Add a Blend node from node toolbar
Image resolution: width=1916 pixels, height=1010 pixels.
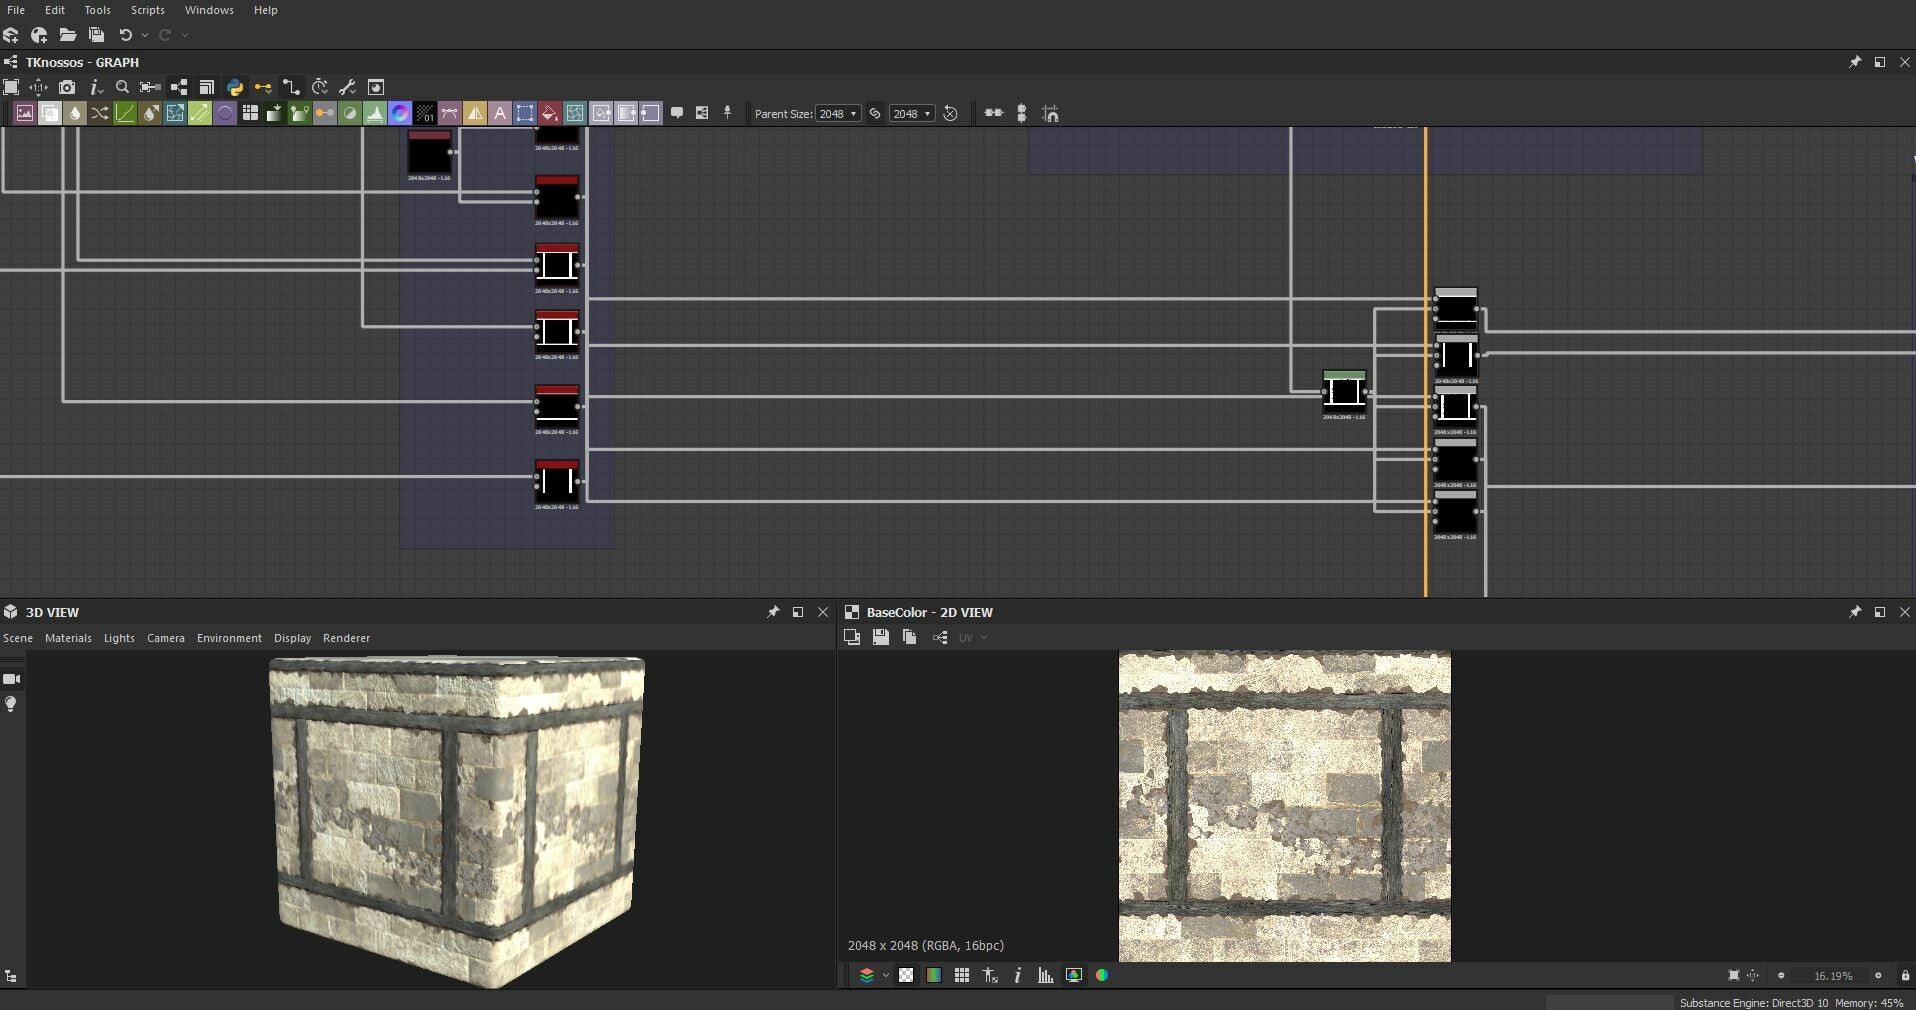pos(50,113)
